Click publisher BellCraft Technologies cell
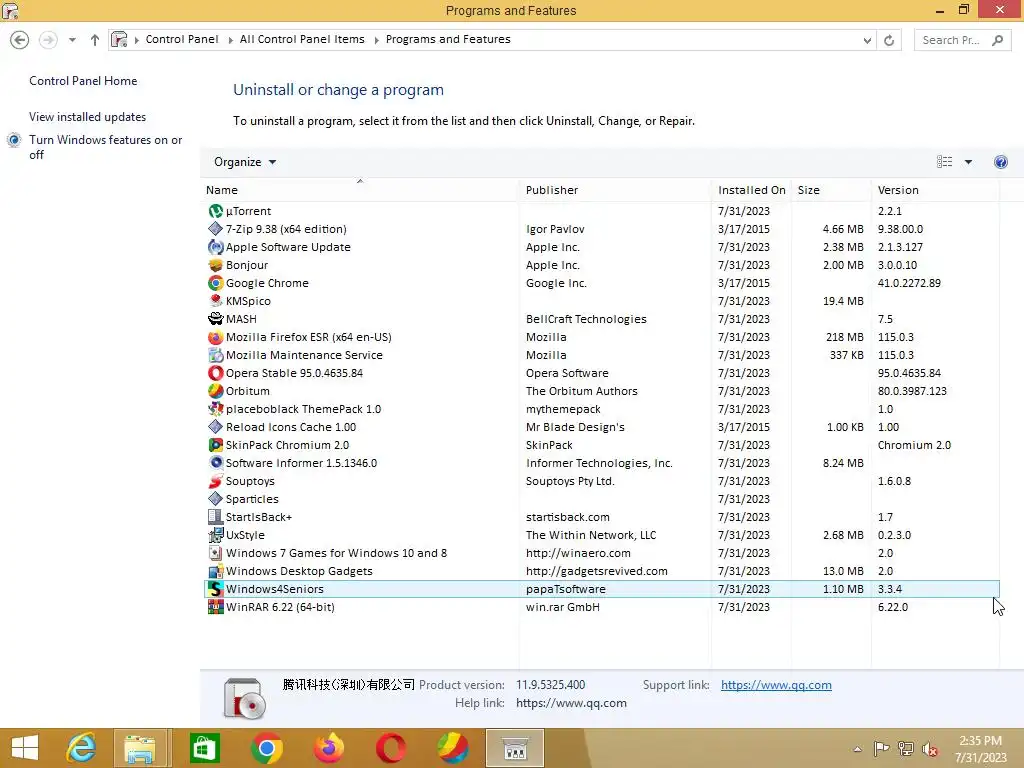 click(x=586, y=319)
